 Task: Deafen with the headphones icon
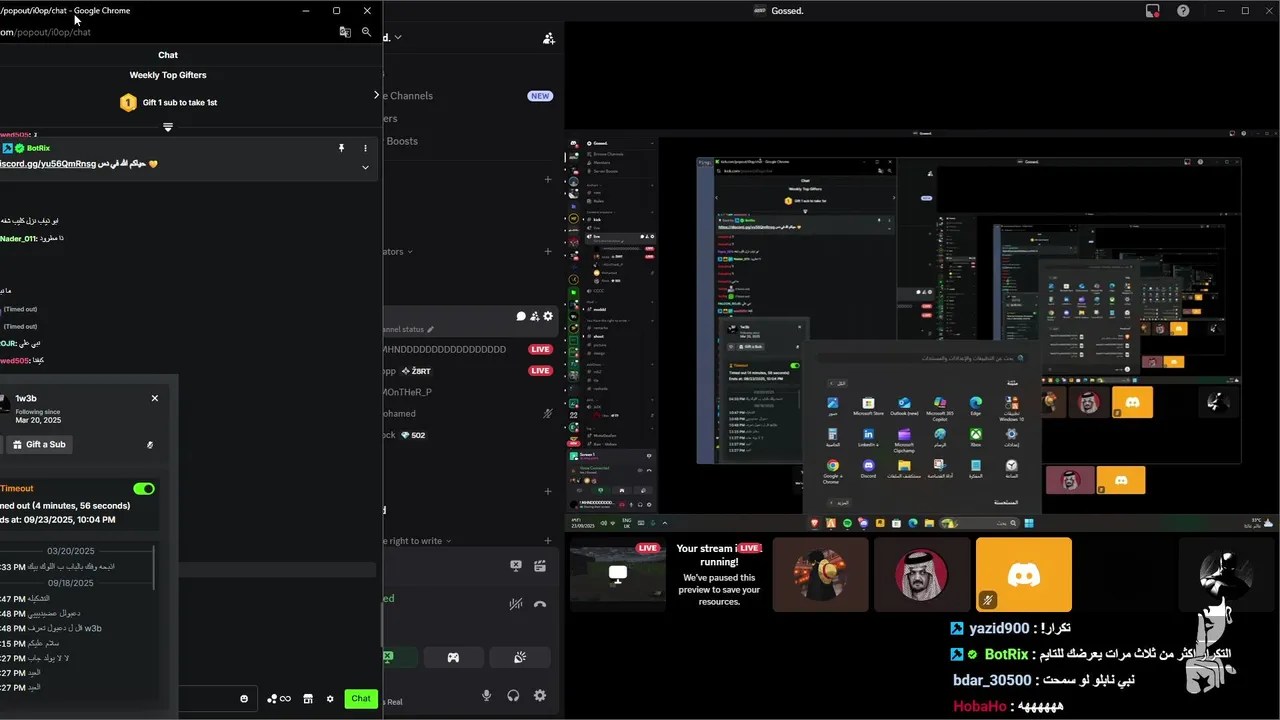(513, 696)
